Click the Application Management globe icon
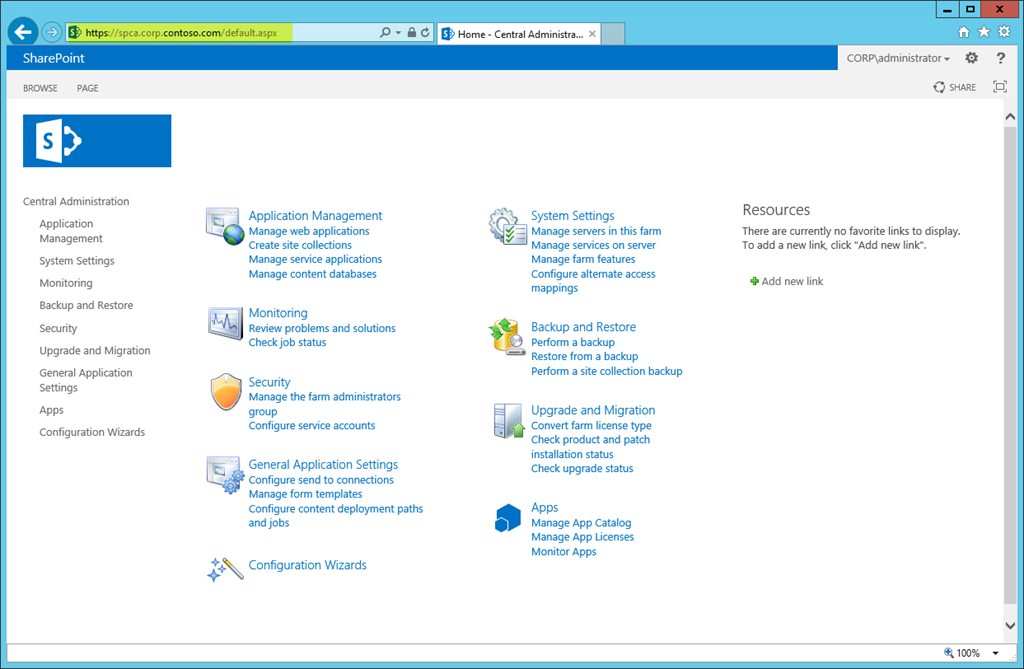 point(225,227)
